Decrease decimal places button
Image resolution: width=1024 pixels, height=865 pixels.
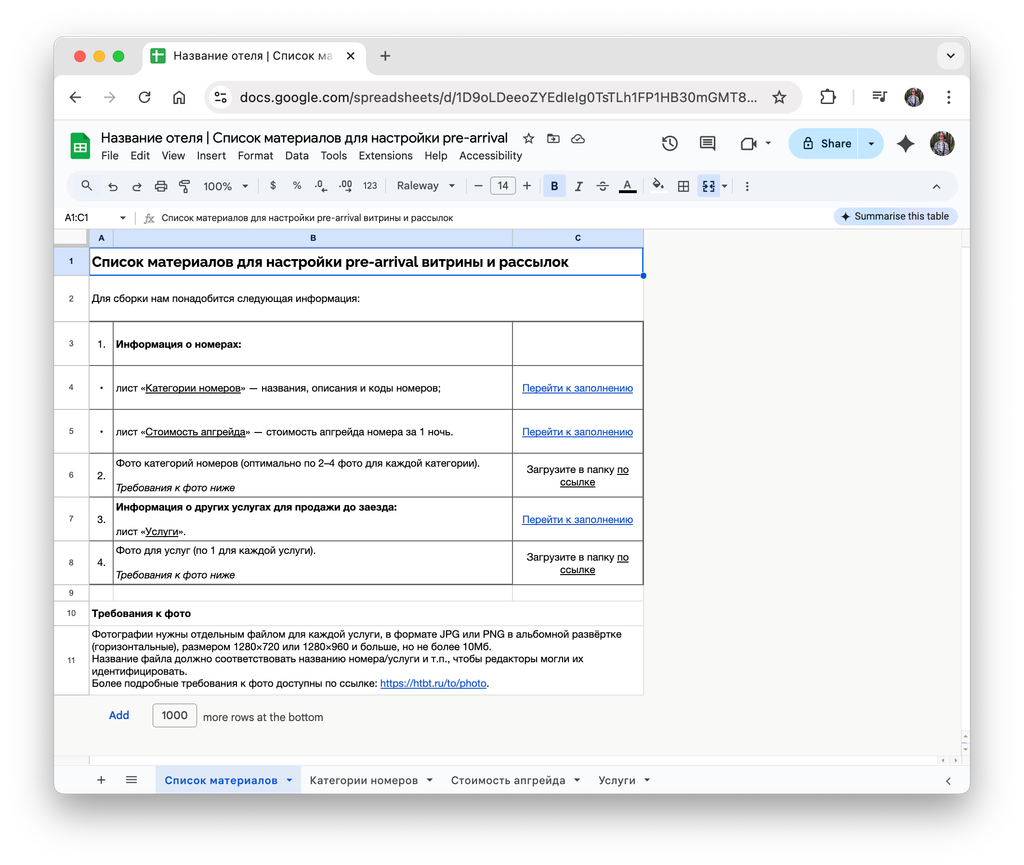[x=321, y=186]
